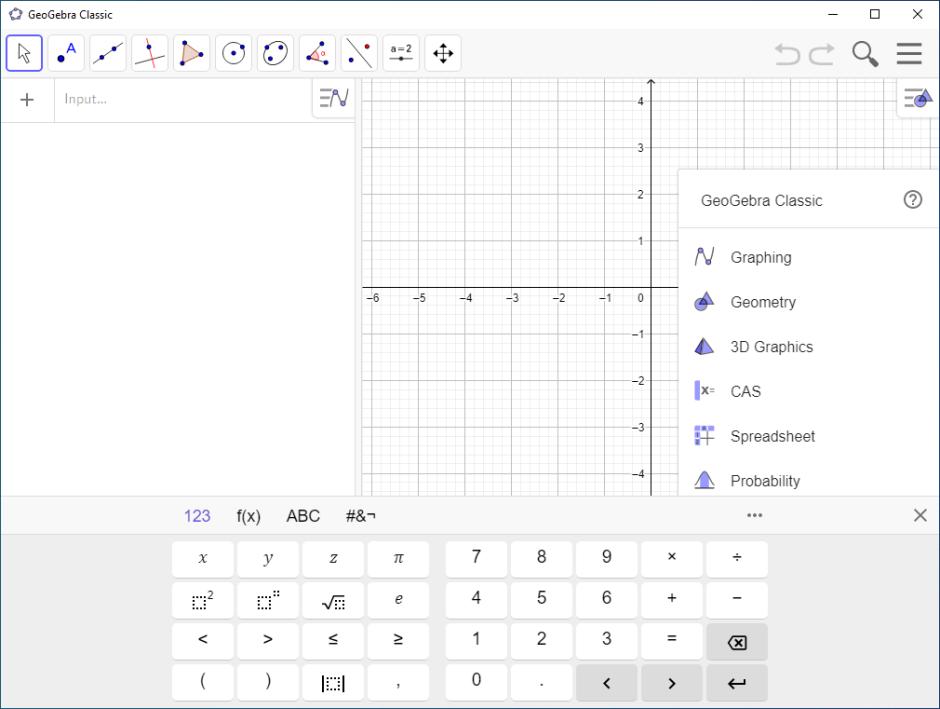Select the Line through two points tool
940x709 pixels.
click(x=108, y=53)
